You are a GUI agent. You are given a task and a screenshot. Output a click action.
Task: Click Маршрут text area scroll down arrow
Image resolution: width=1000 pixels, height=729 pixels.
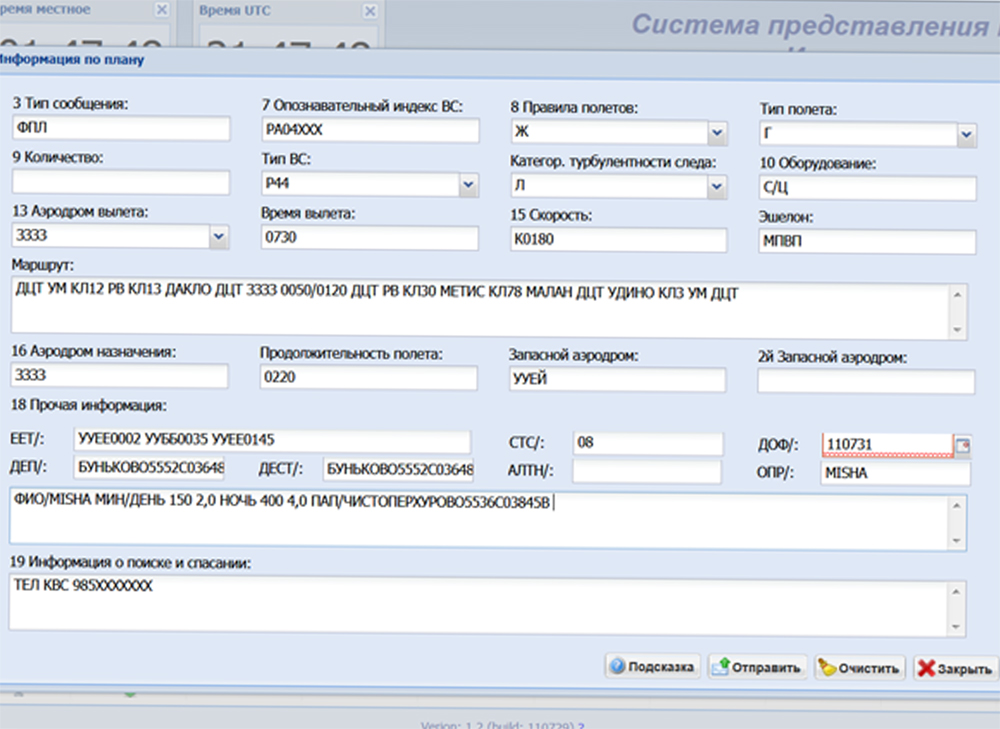(x=957, y=329)
